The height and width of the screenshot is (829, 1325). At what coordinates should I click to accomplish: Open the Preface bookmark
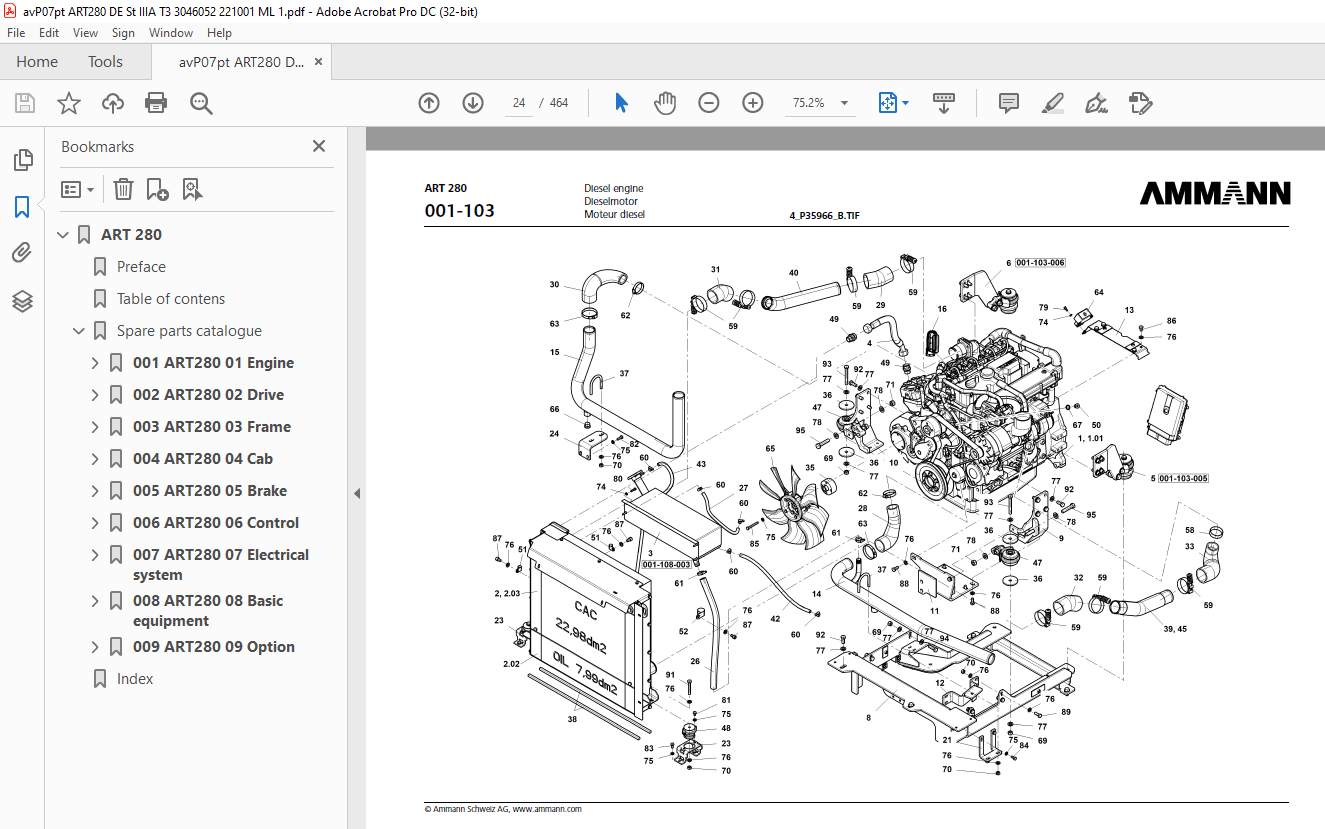point(141,267)
